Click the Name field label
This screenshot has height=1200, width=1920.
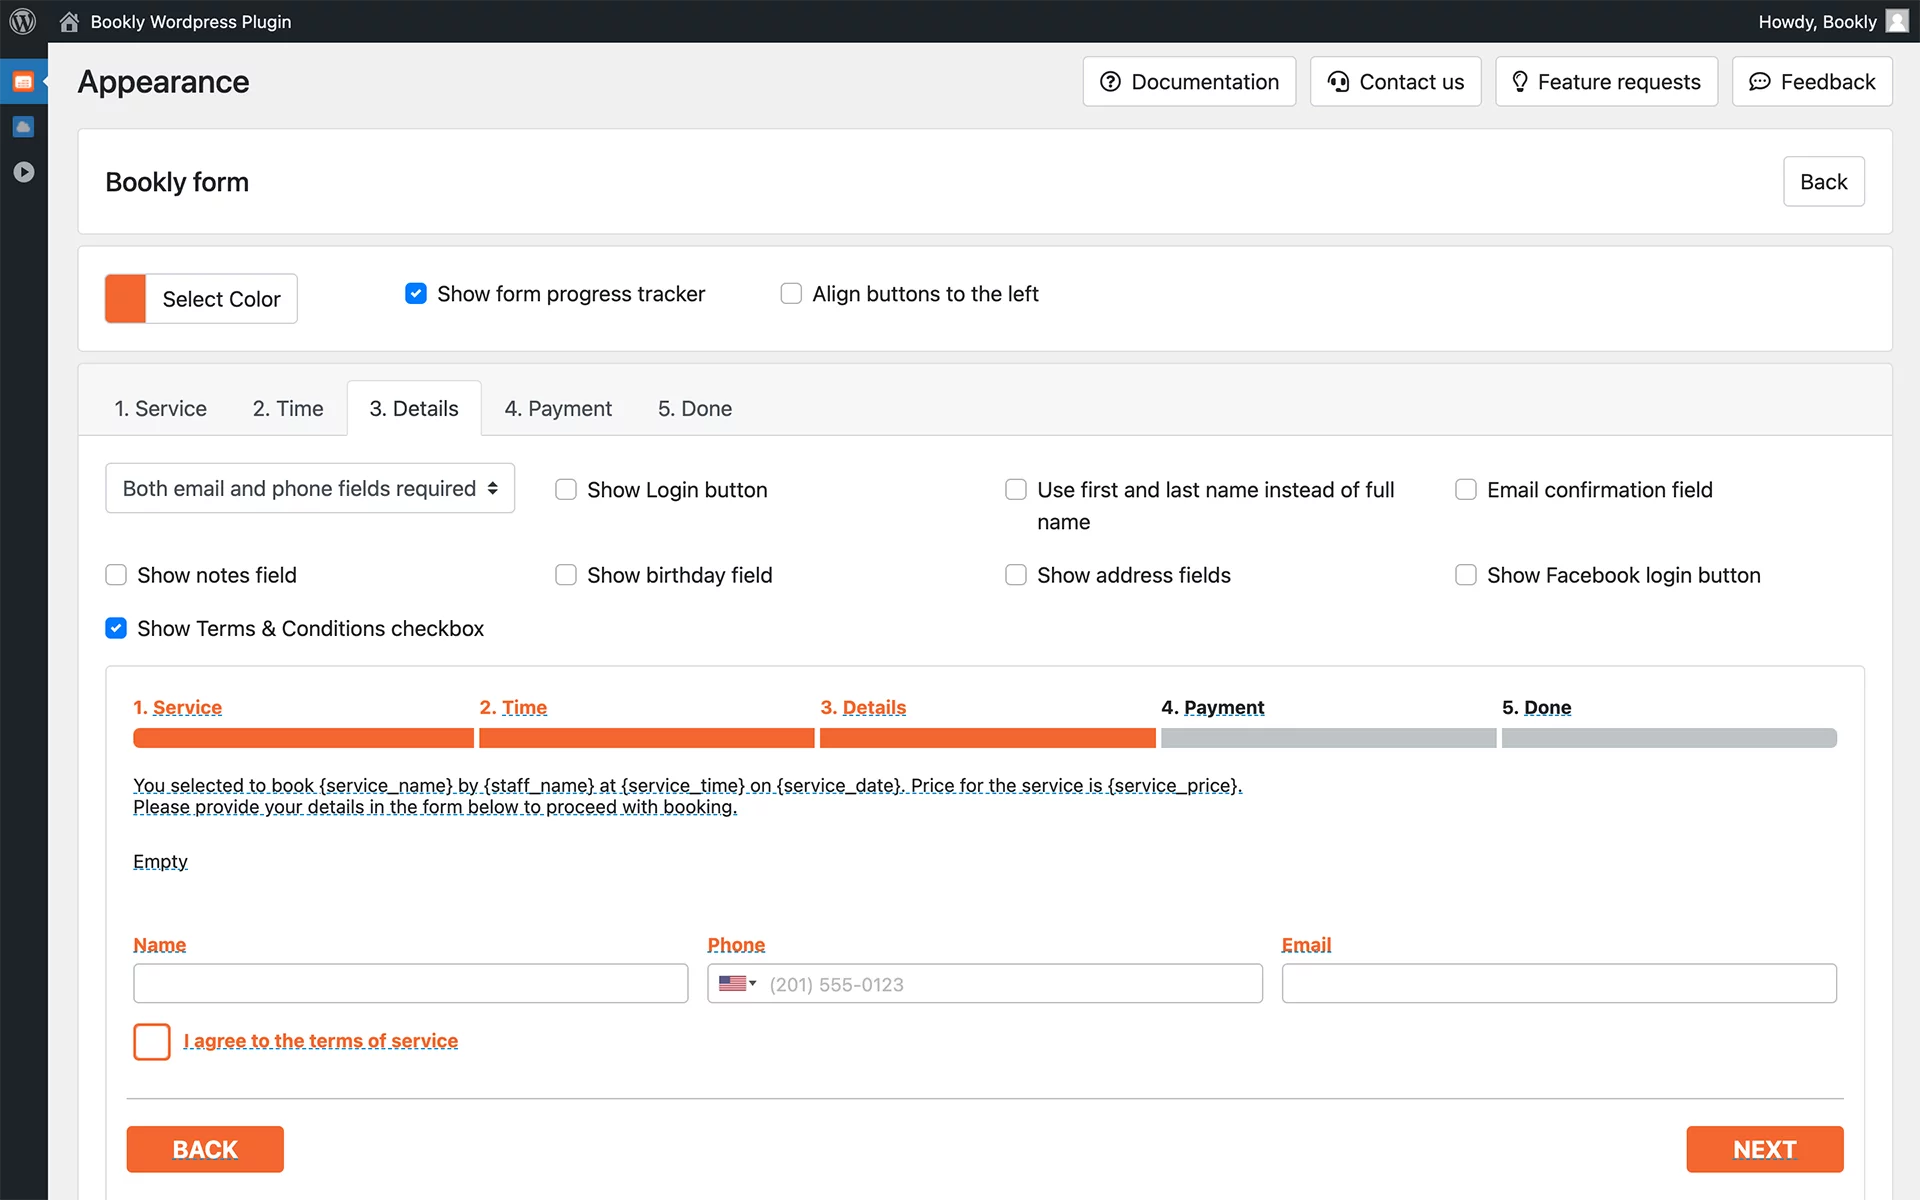159,945
